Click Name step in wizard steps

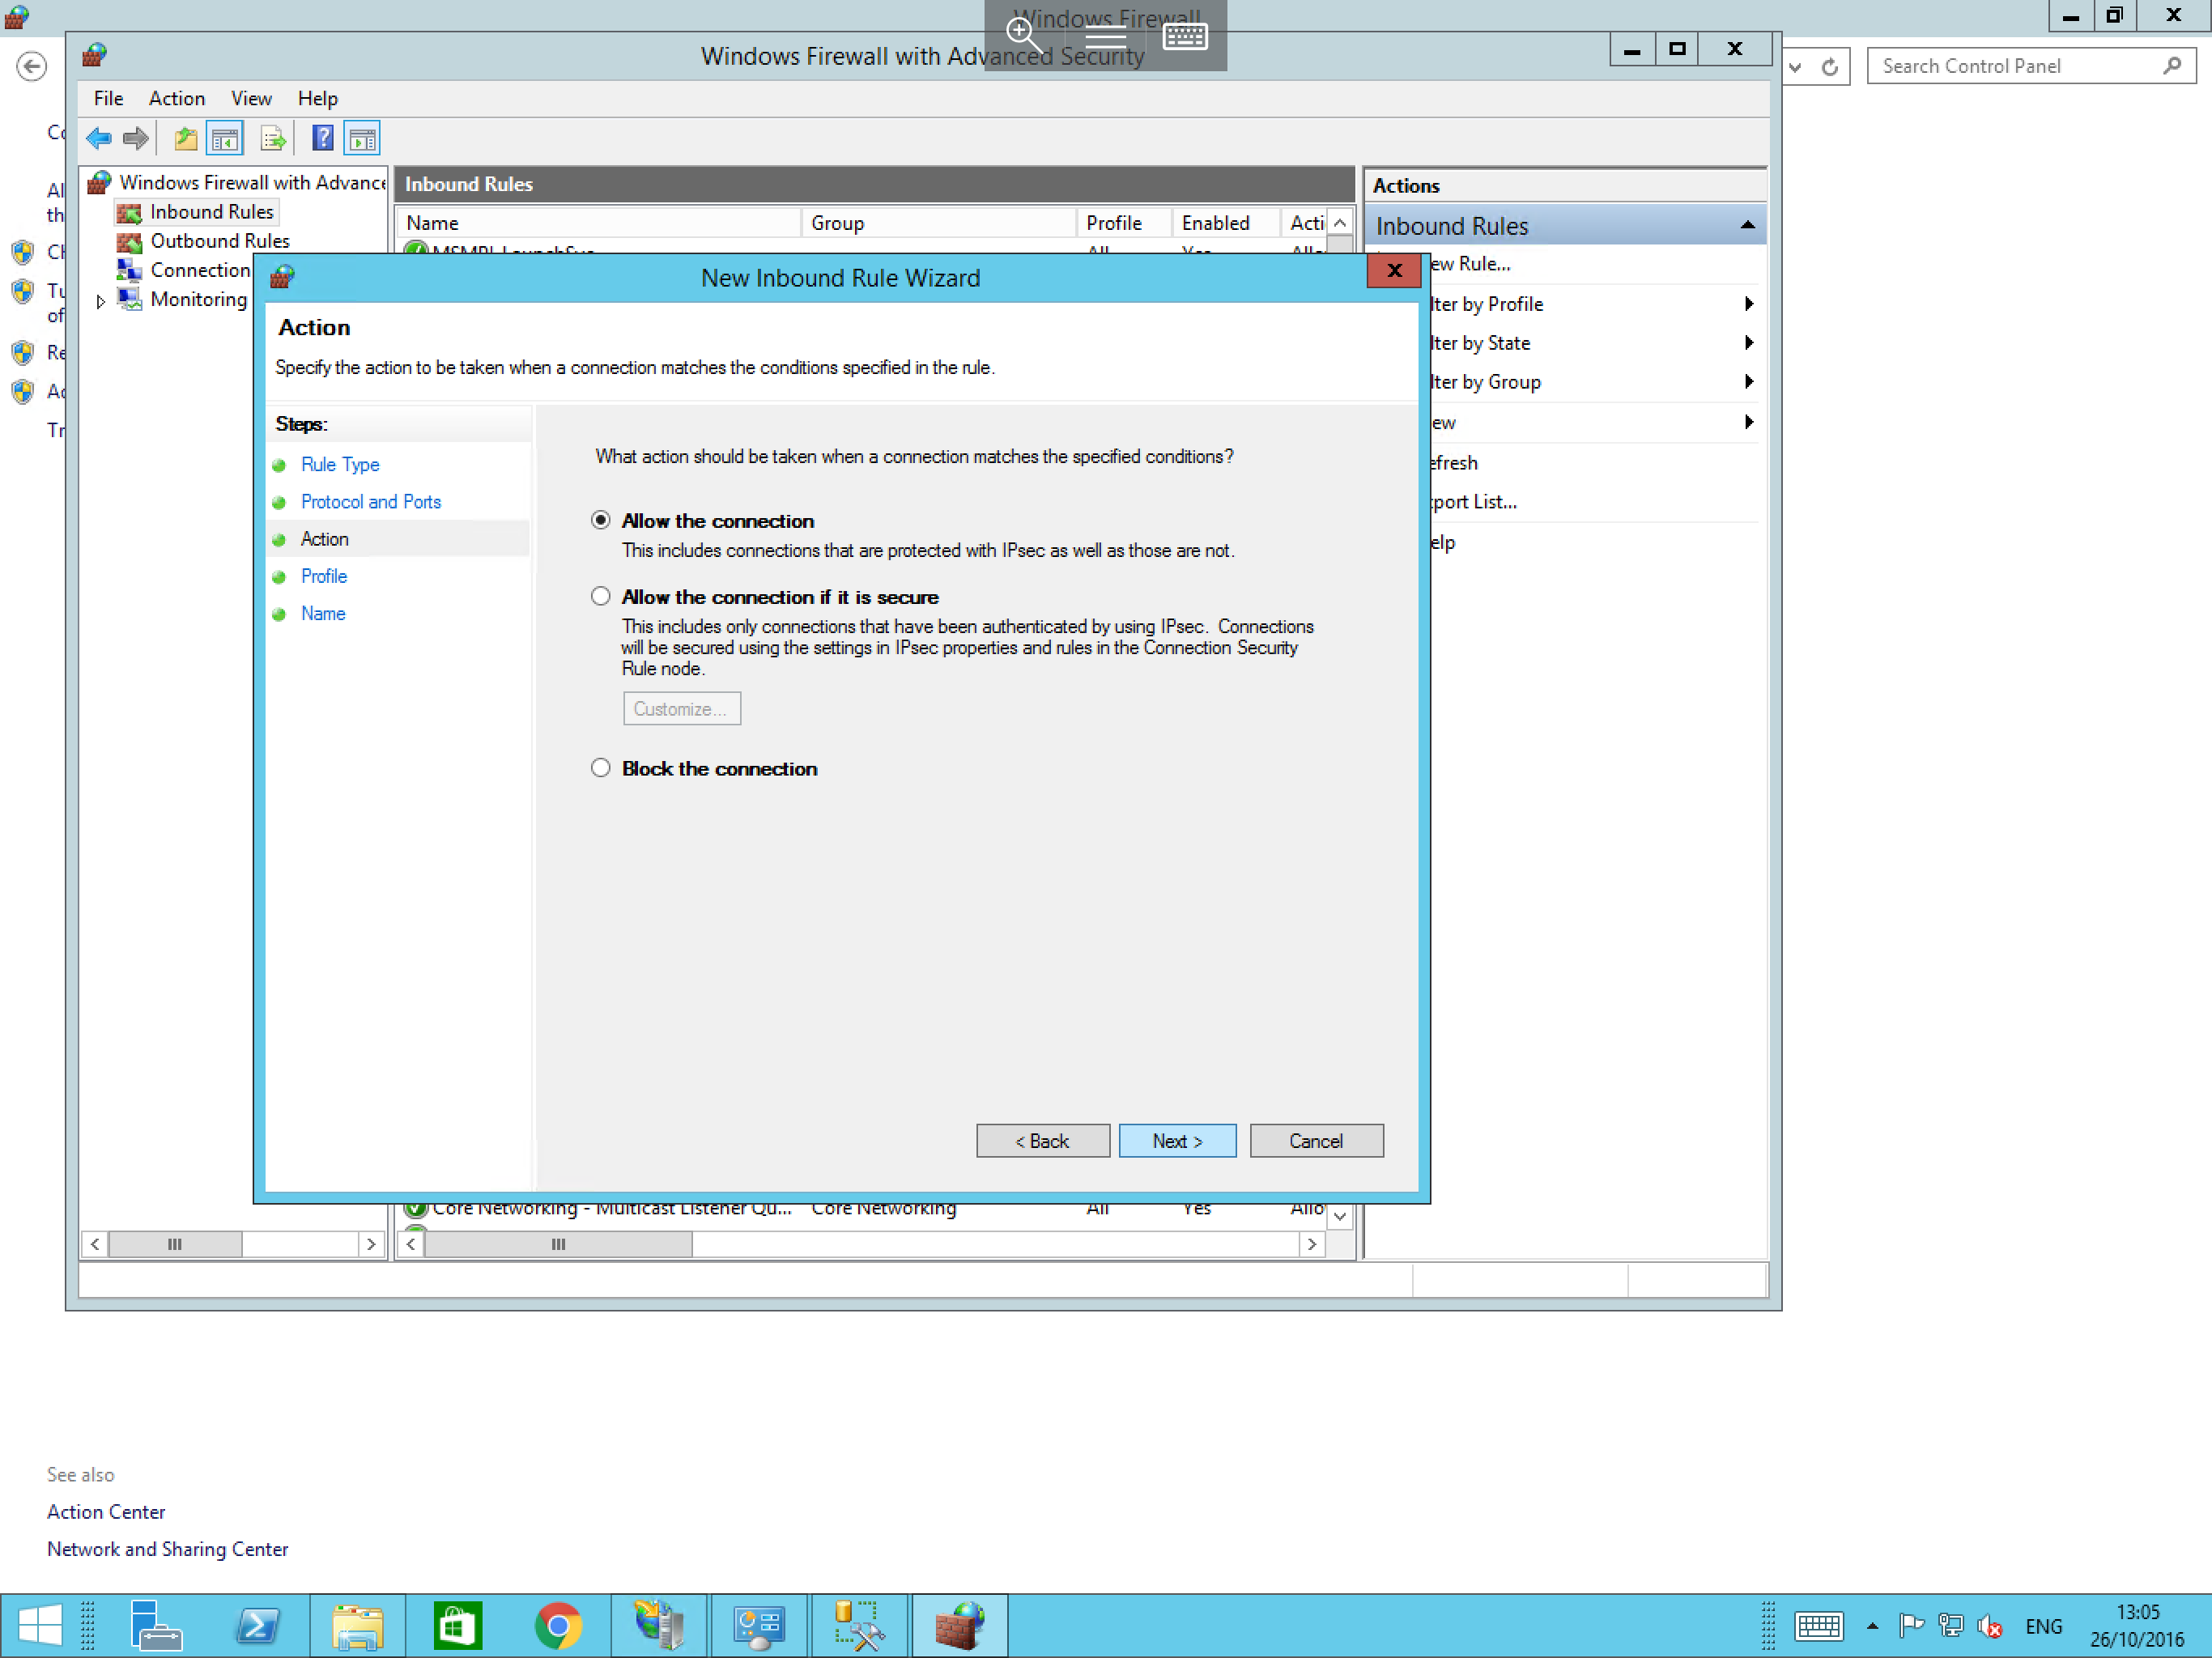[x=323, y=613]
